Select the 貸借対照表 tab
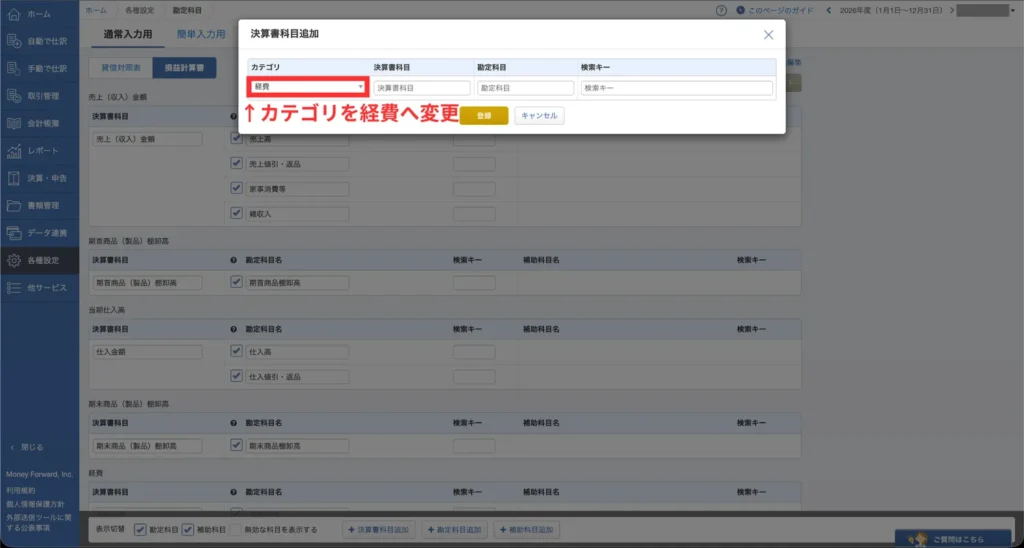Viewport: 1024px width, 548px height. [121, 68]
